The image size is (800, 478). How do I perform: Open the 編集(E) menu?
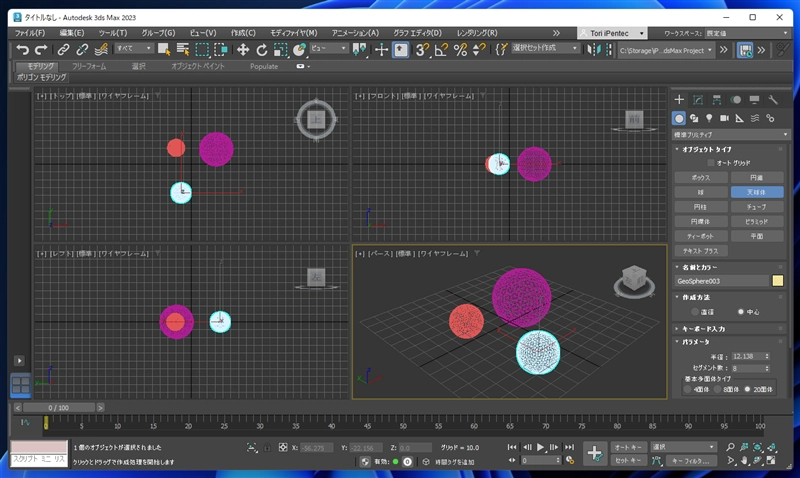(x=72, y=33)
